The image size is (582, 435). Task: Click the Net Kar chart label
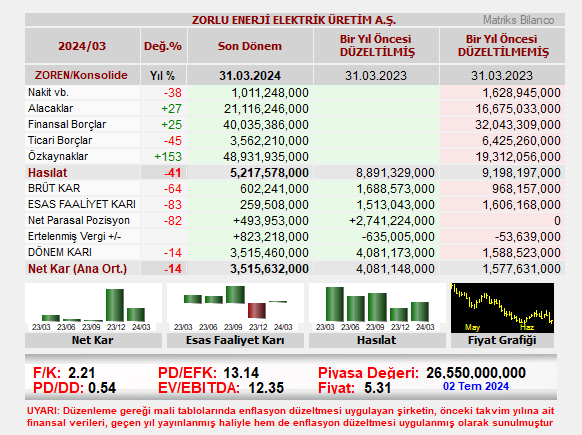(92, 340)
